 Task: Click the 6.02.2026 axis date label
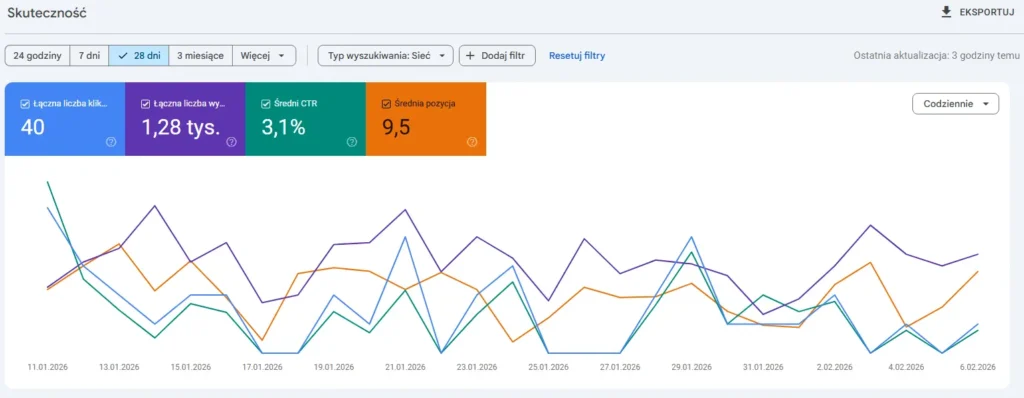[977, 367]
